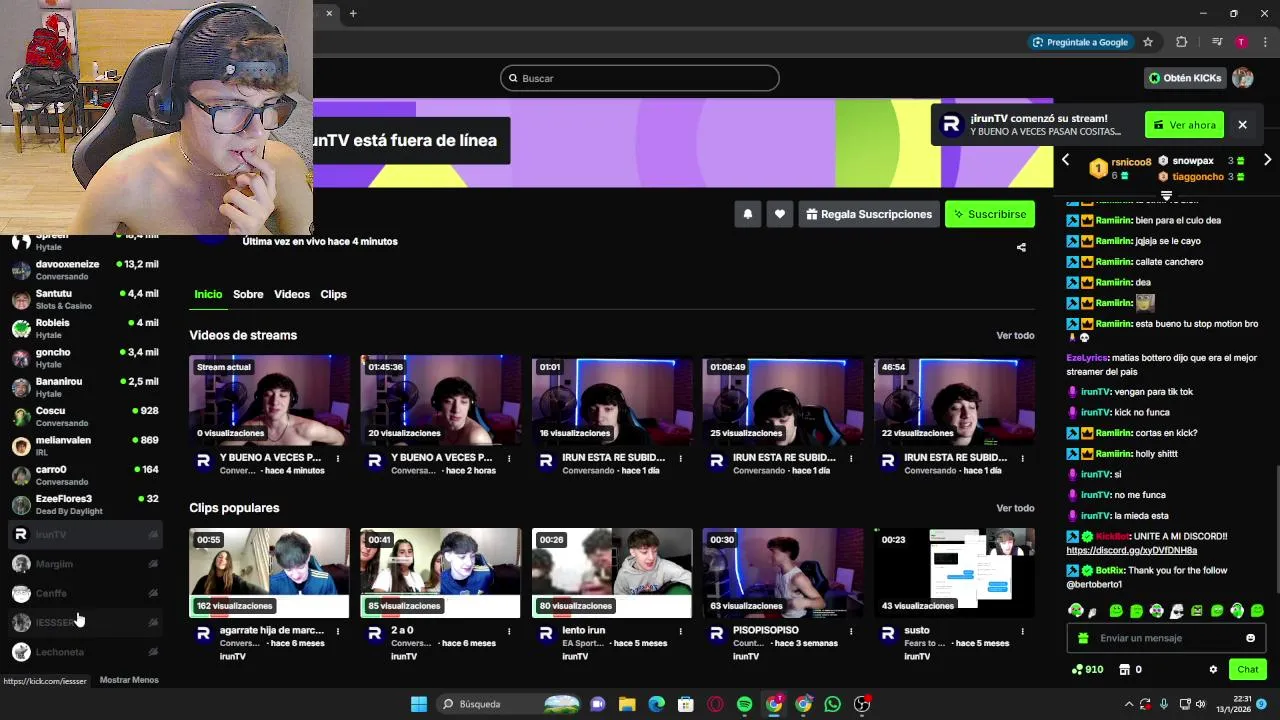1280x720 pixels.
Task: Click Ver todo next to Clips populares
Action: [x=1015, y=508]
